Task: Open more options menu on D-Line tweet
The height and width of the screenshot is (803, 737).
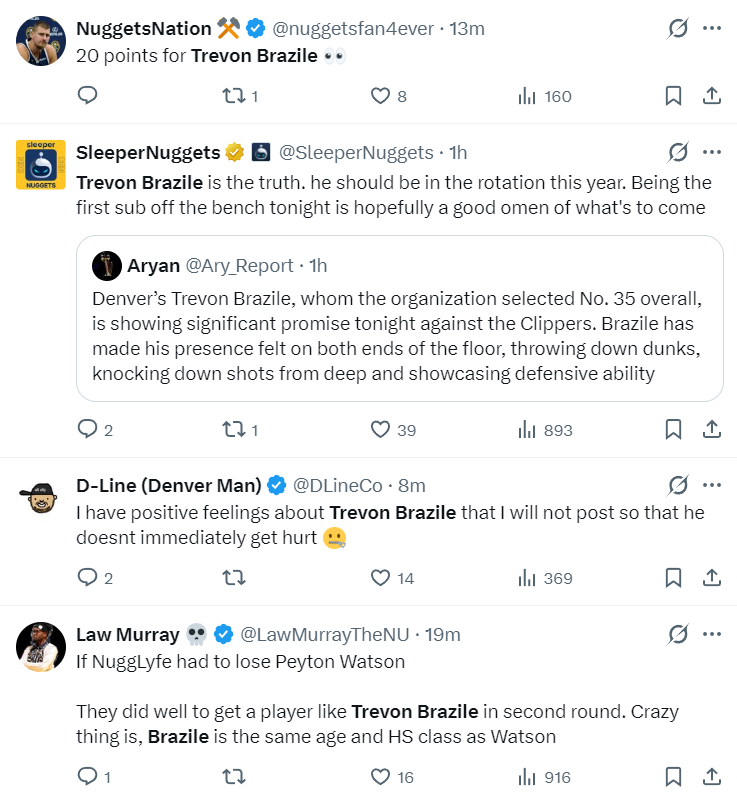Action: click(712, 485)
